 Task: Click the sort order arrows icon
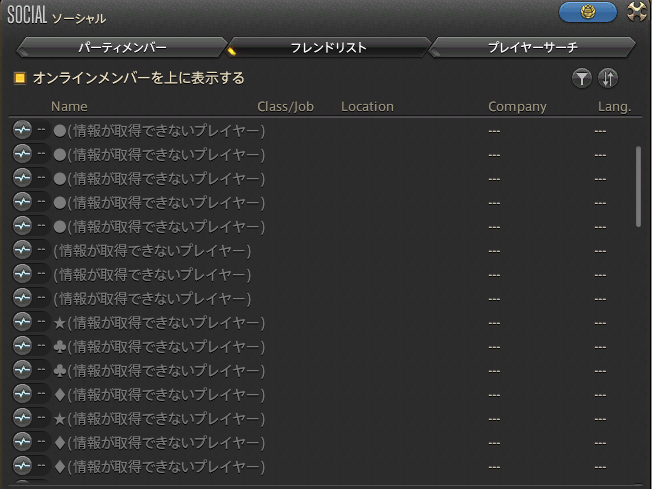point(608,78)
